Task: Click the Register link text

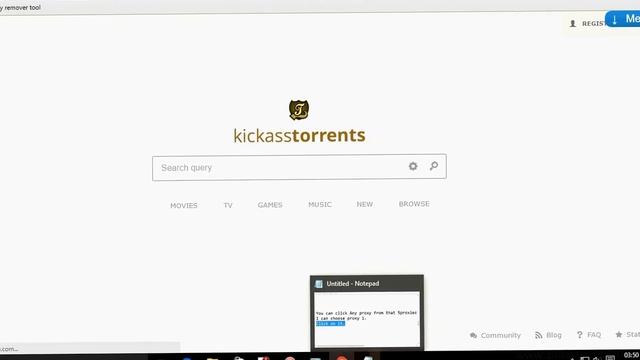Action: coord(593,24)
